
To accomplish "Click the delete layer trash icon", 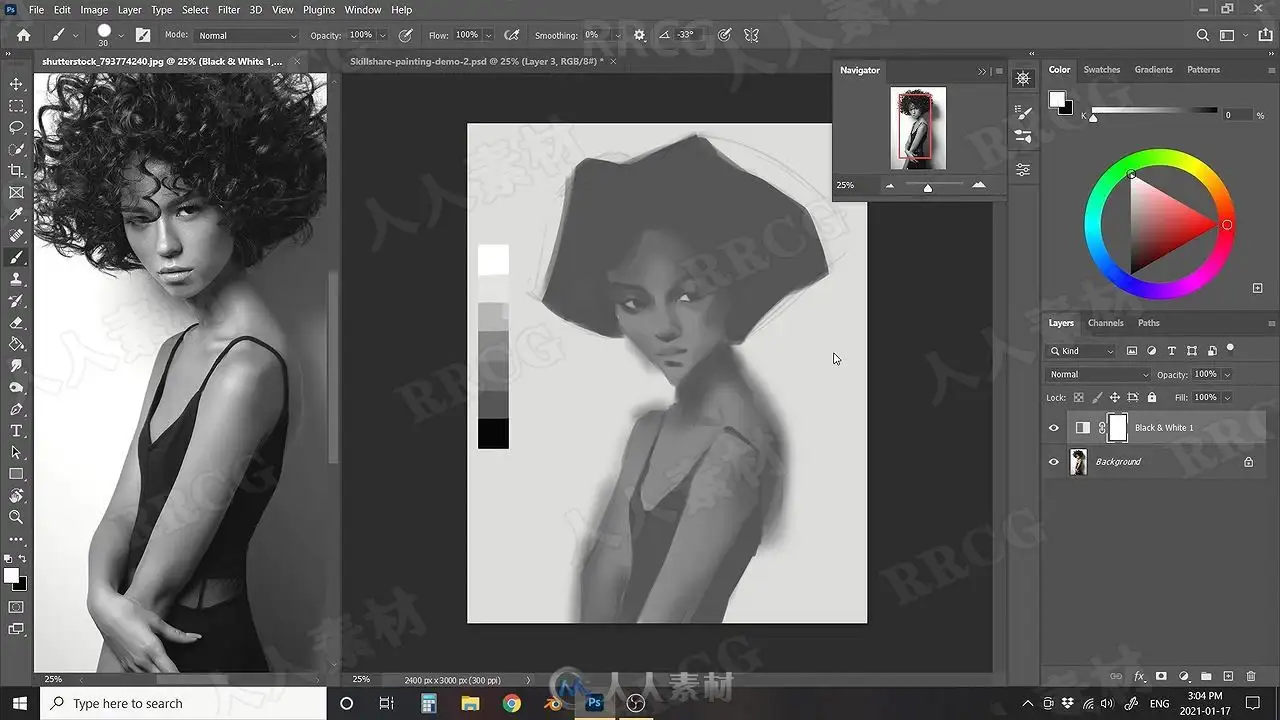I will pyautogui.click(x=1251, y=677).
